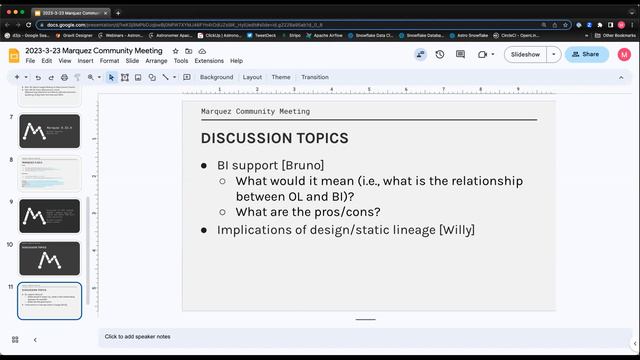Open the Extensions menu
Screen dimensions: 640x360
tap(209, 61)
